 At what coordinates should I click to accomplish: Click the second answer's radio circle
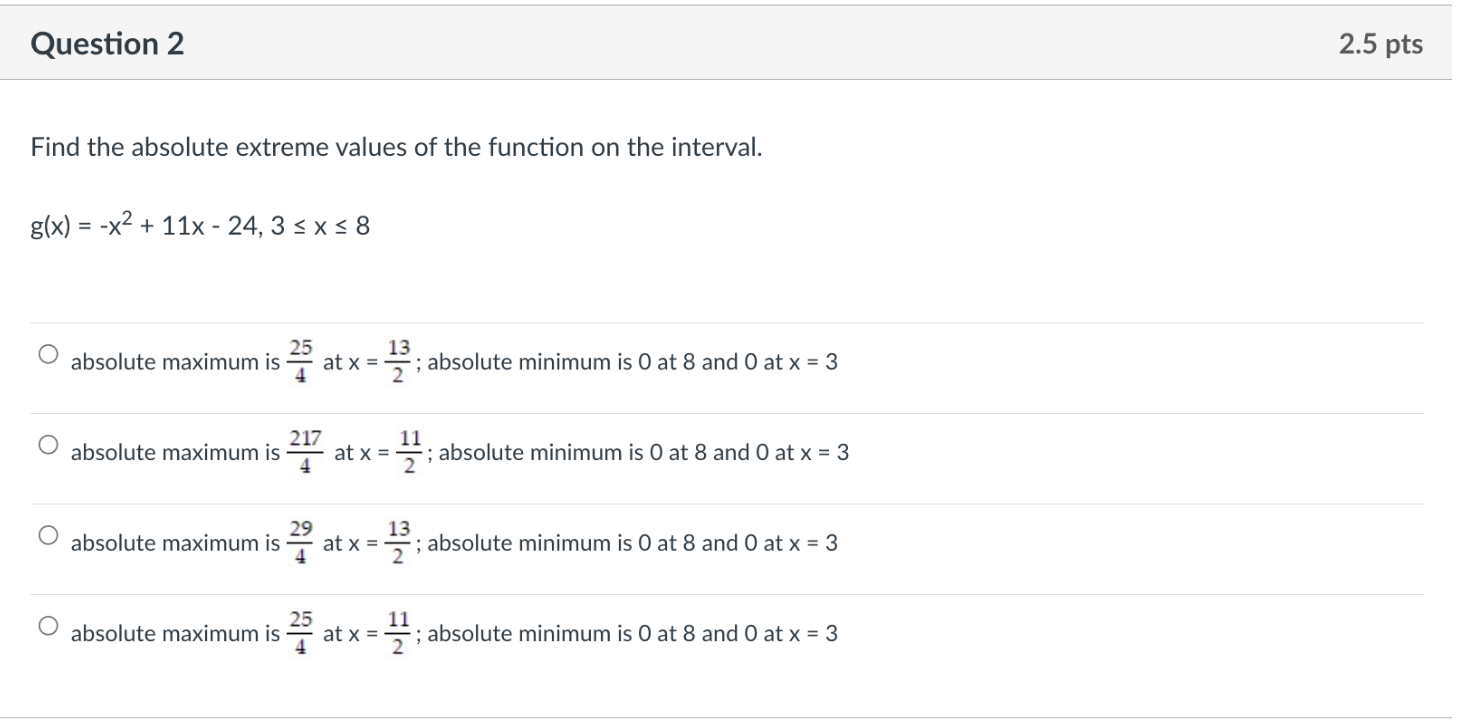point(47,443)
